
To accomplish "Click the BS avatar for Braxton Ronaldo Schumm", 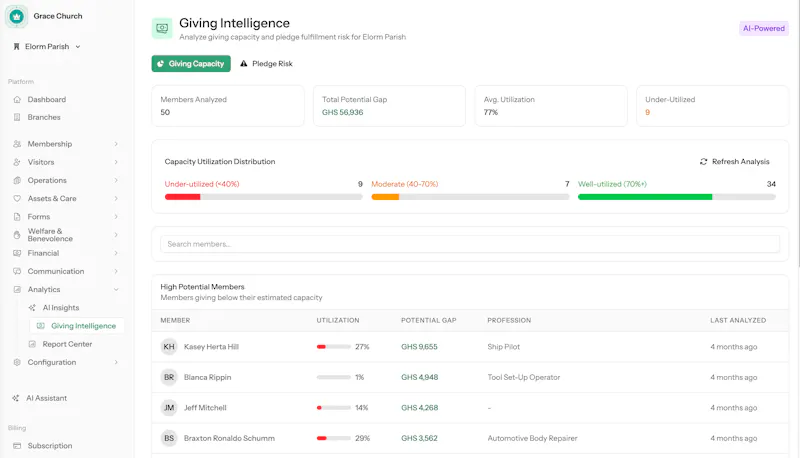I will (x=169, y=438).
